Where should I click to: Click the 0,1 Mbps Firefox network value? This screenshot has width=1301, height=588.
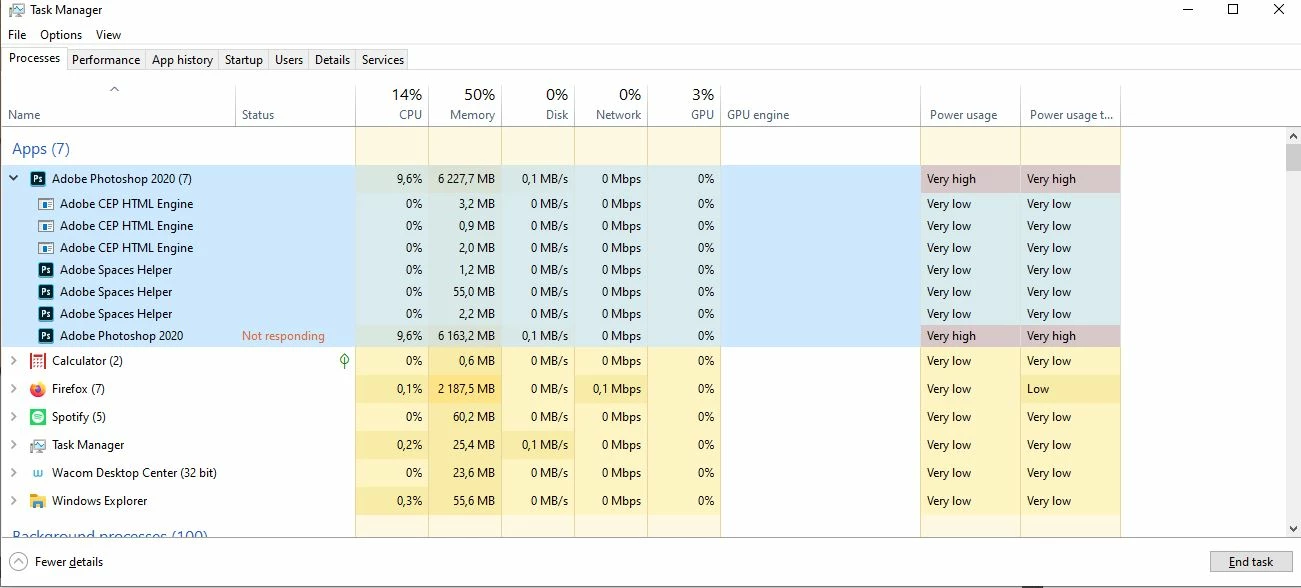coord(617,389)
